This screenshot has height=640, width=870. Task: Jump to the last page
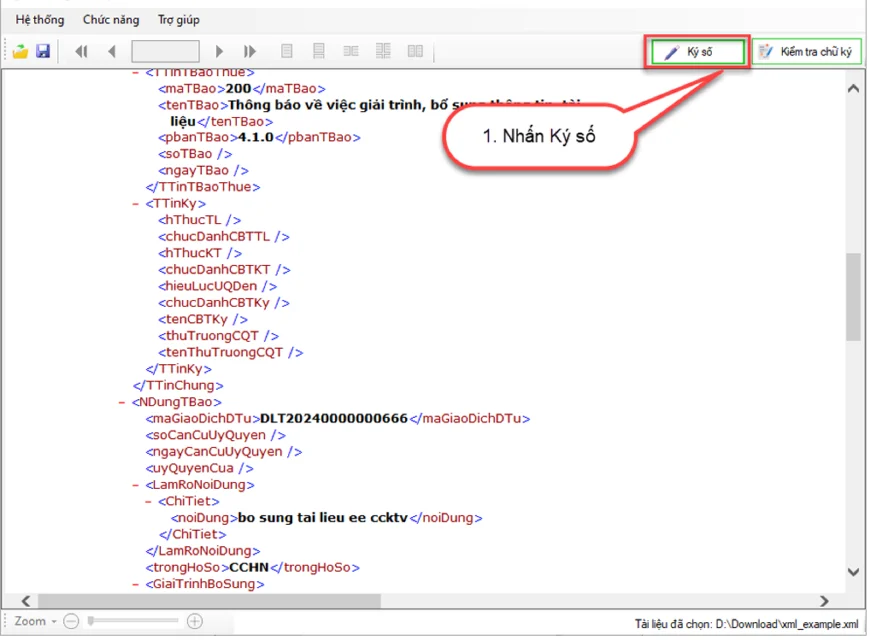(x=250, y=52)
